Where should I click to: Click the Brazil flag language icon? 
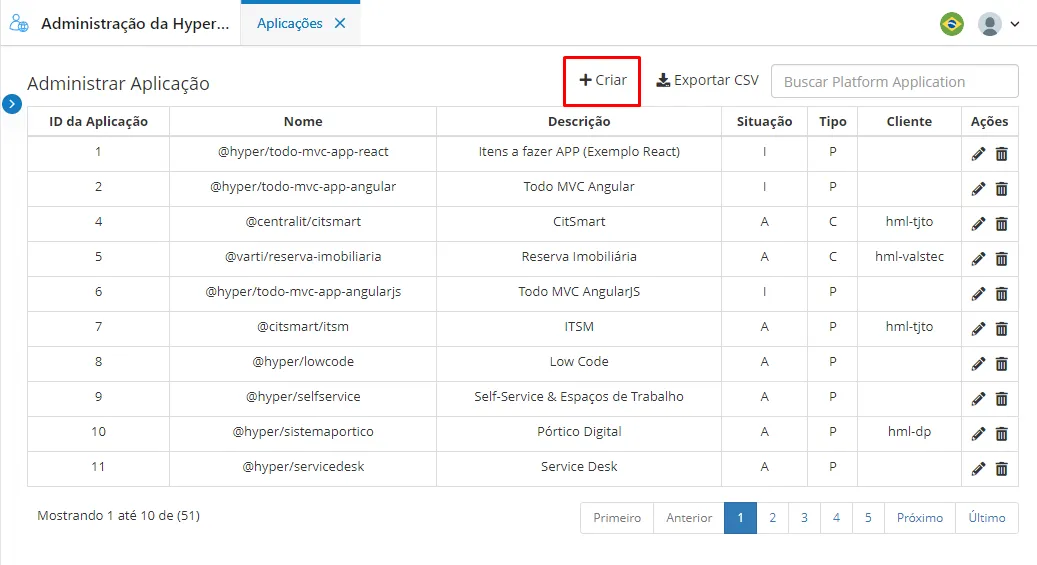[x=952, y=24]
